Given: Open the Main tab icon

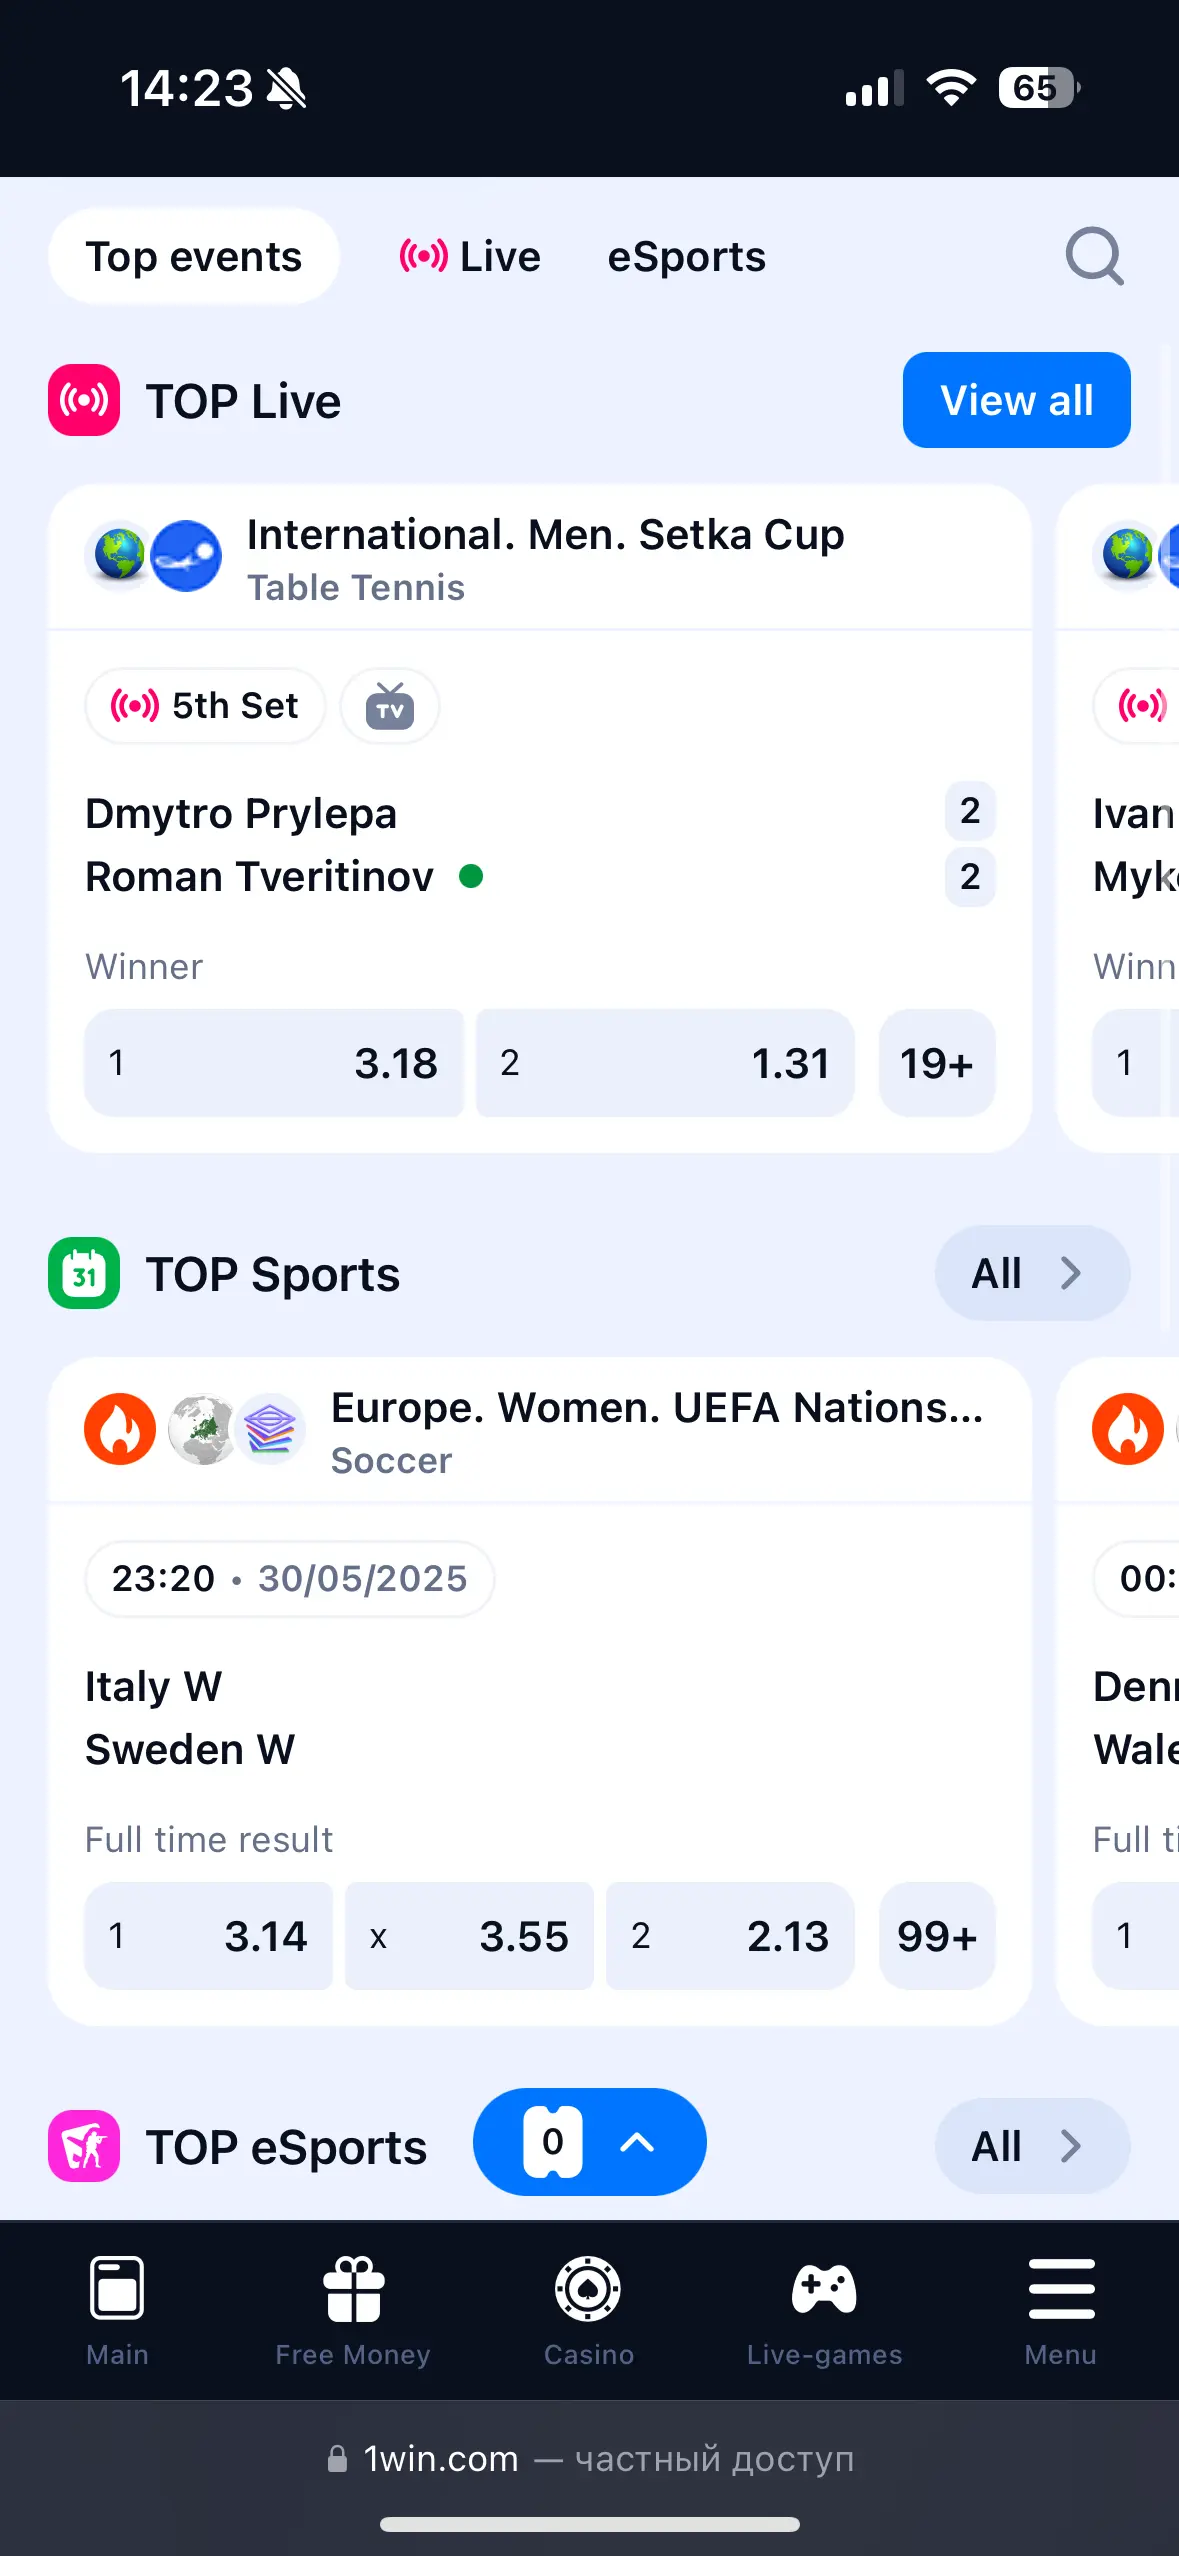Looking at the screenshot, I should click(x=117, y=2288).
